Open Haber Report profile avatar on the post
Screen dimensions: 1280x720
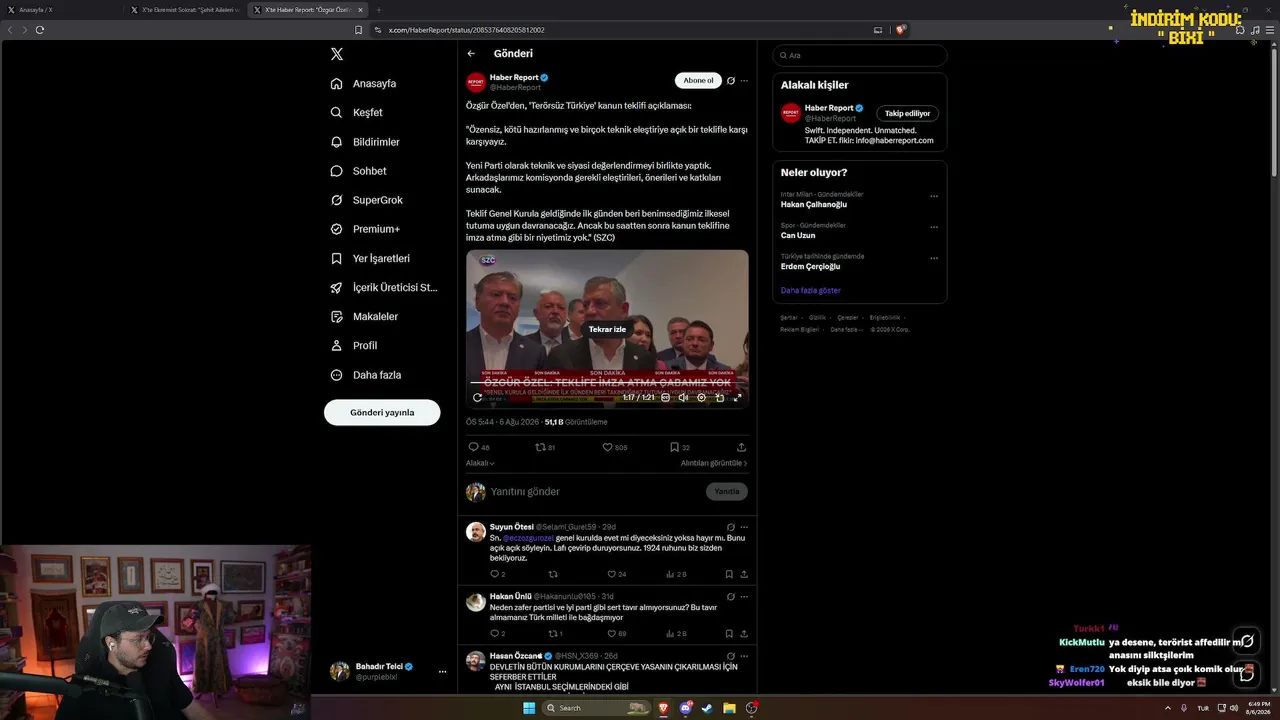pos(476,82)
